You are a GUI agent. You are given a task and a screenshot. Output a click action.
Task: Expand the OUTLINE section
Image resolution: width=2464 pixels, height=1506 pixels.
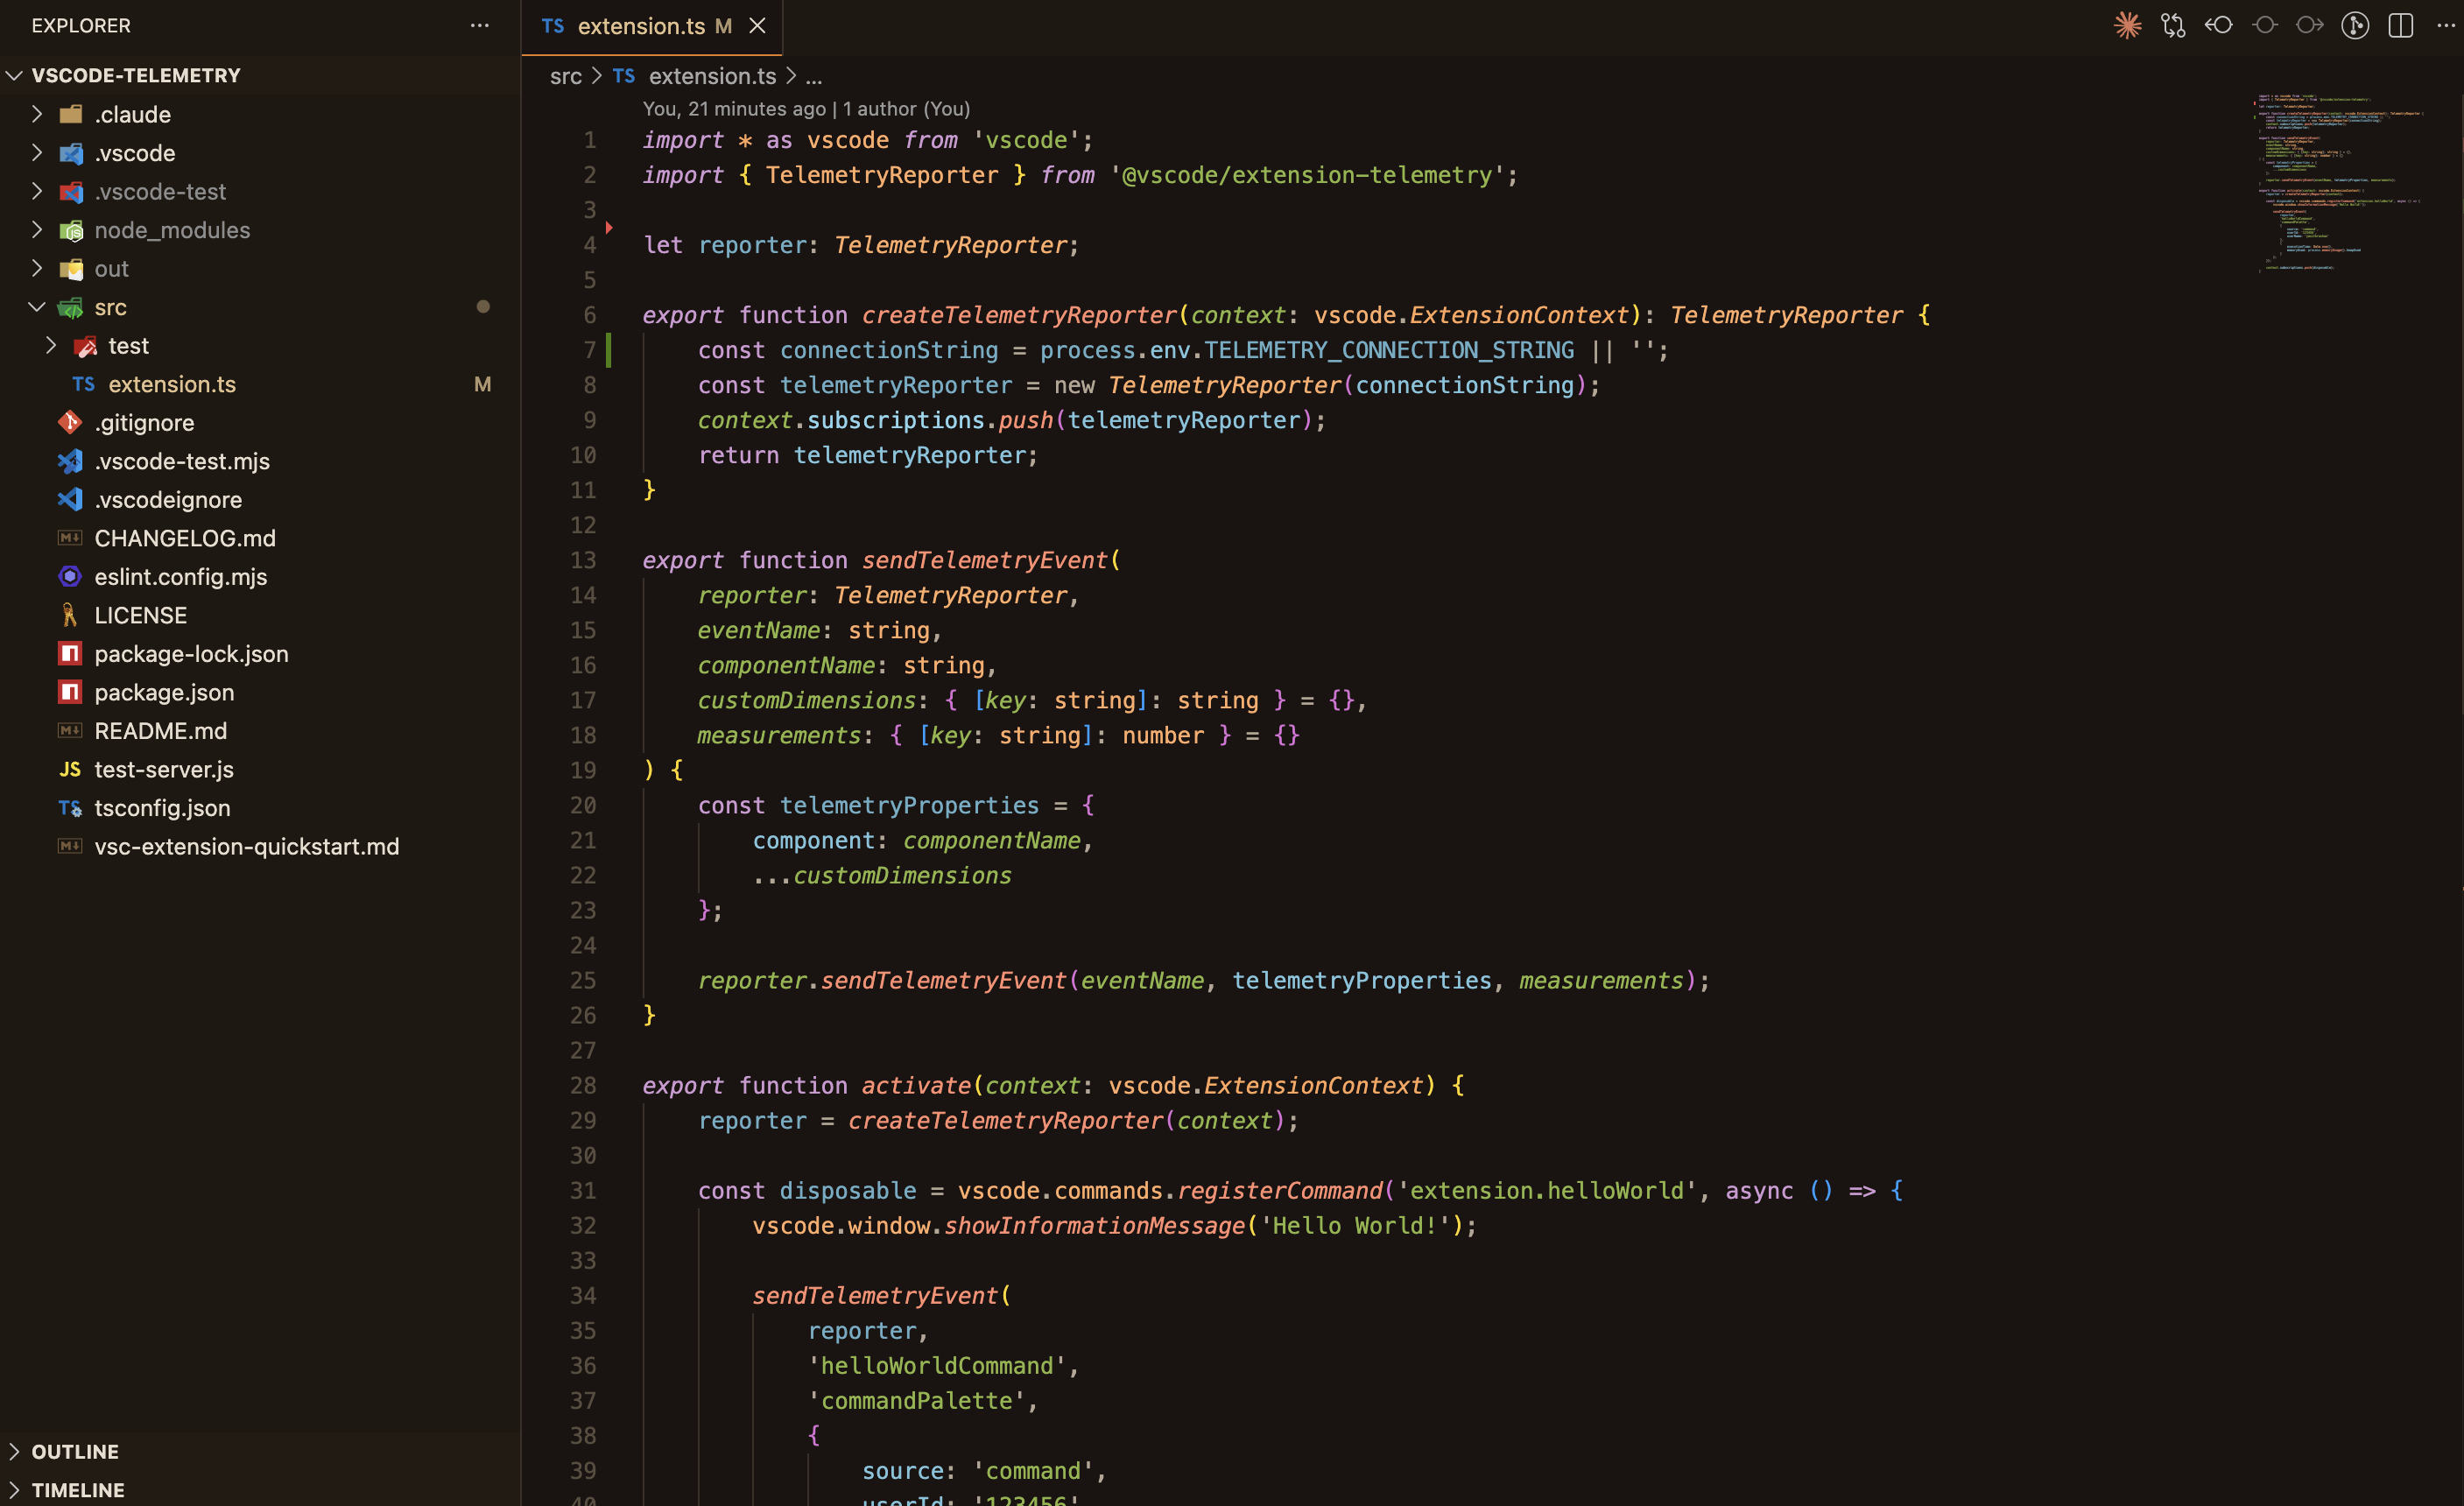16,1451
